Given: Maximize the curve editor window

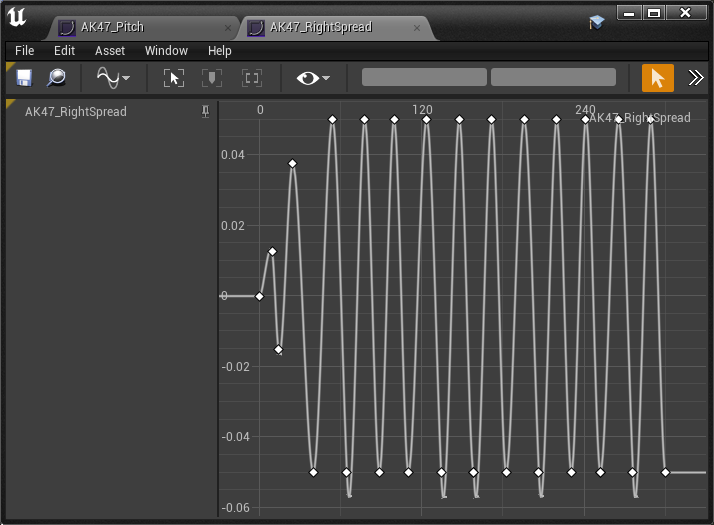Looking at the screenshot, I should coord(654,13).
